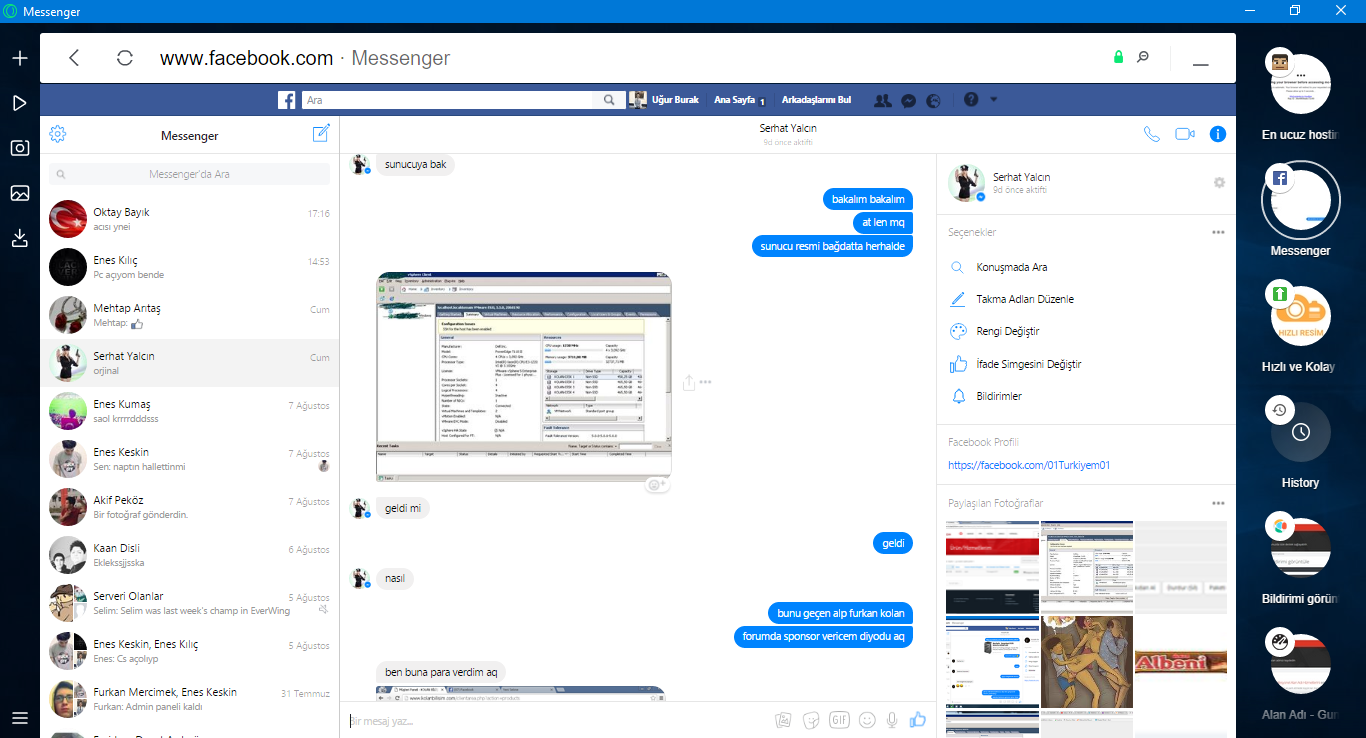Viewport: 1366px width, 738px height.
Task: Choose Takma Adları Düzenle option
Action: pyautogui.click(x=1086, y=299)
